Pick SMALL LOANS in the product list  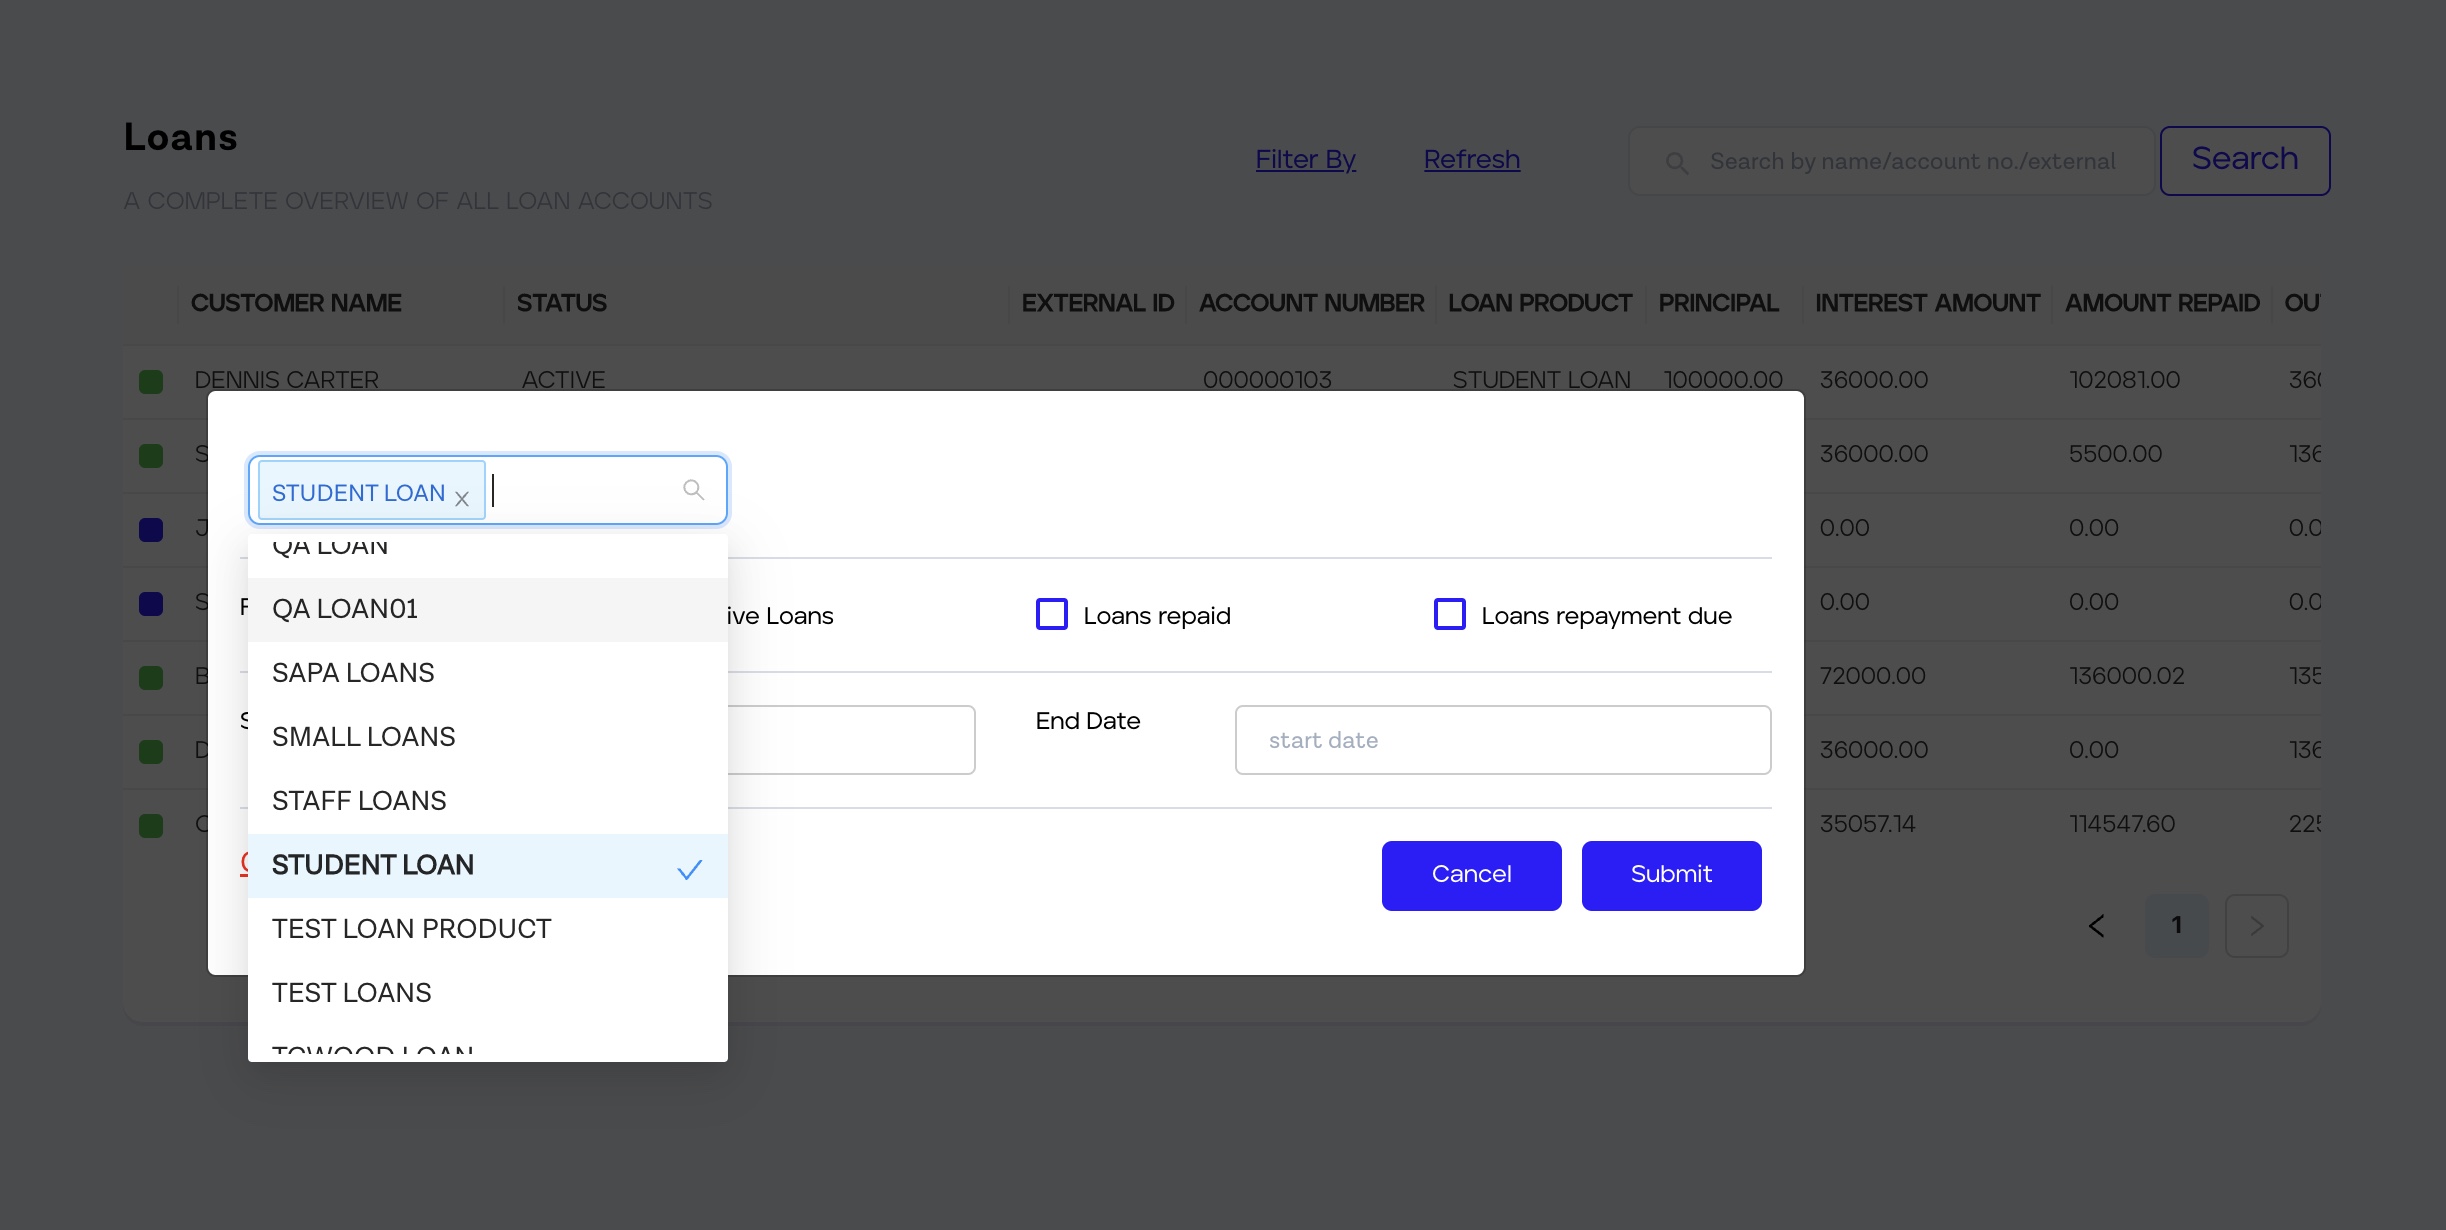coord(363,737)
